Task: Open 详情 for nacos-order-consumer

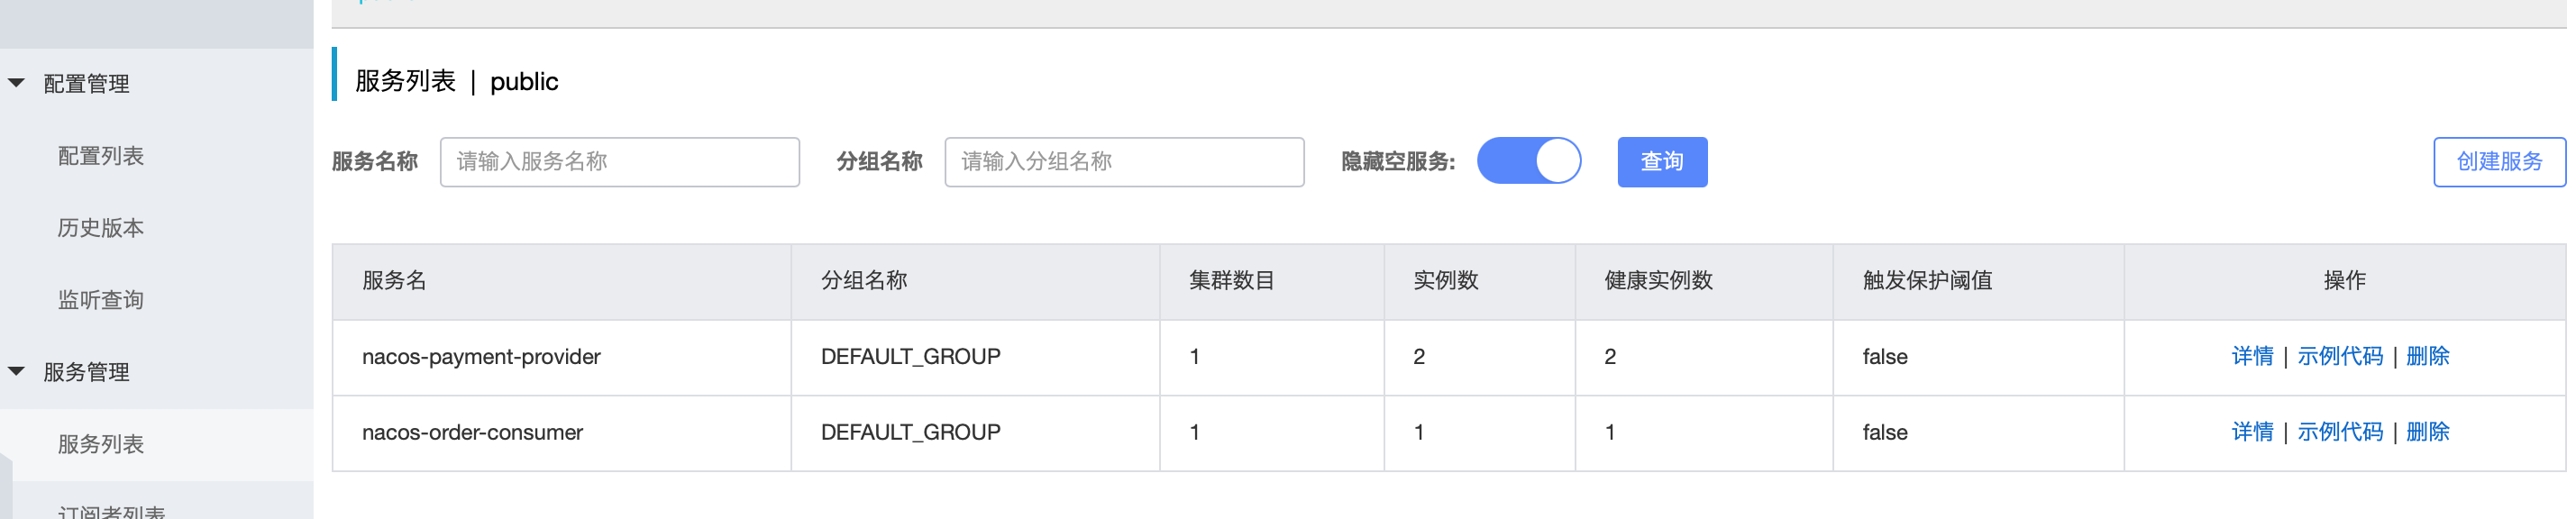Action: click(x=2252, y=432)
